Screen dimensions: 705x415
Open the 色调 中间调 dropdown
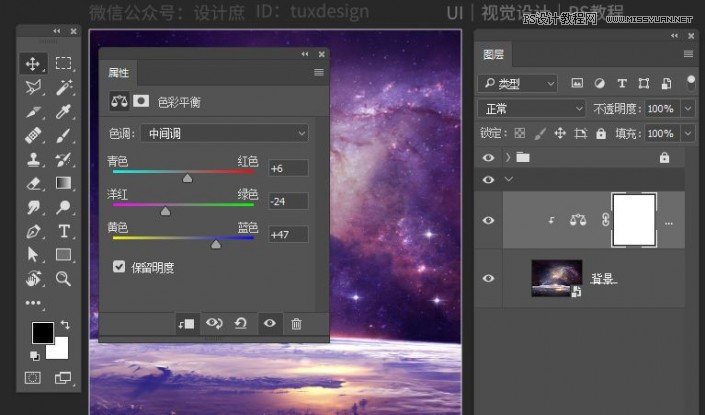[x=225, y=134]
